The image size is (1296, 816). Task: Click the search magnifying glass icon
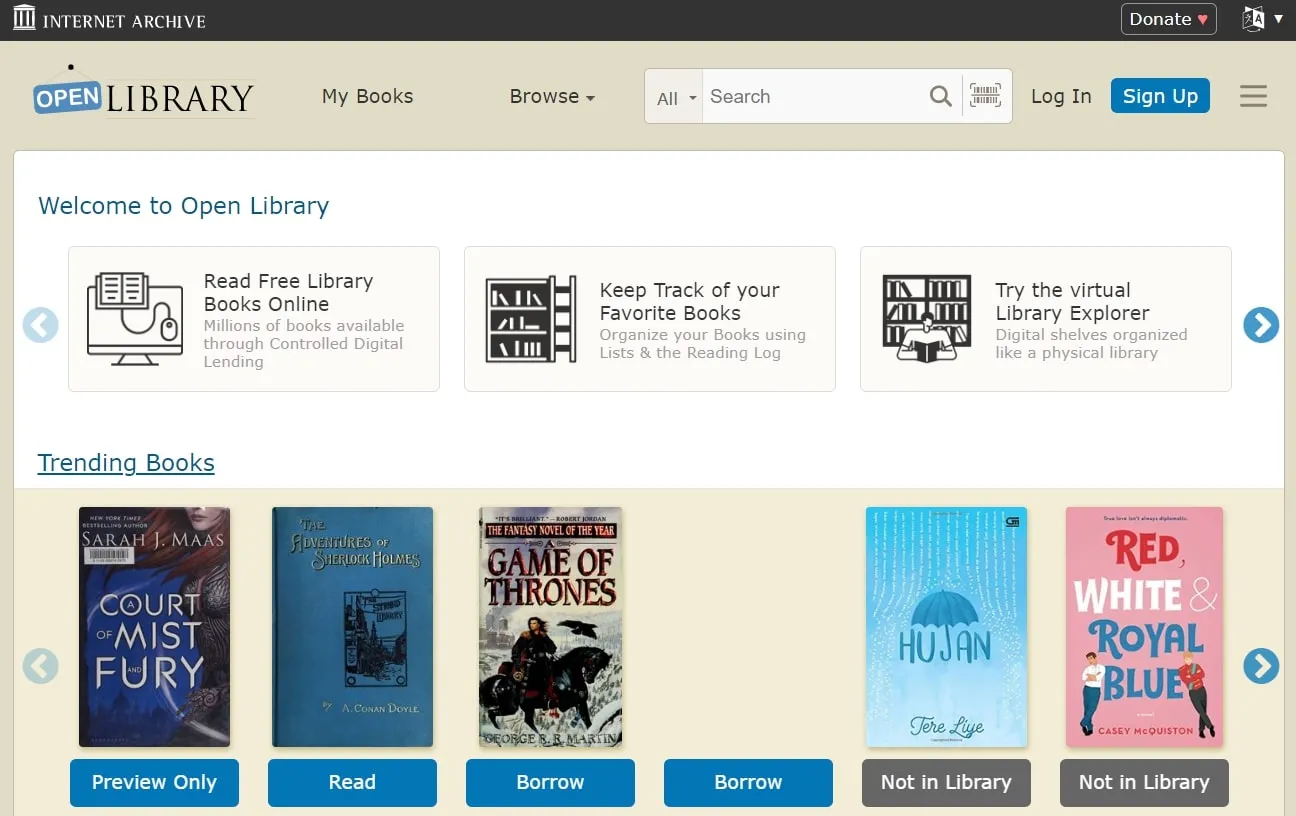(940, 95)
